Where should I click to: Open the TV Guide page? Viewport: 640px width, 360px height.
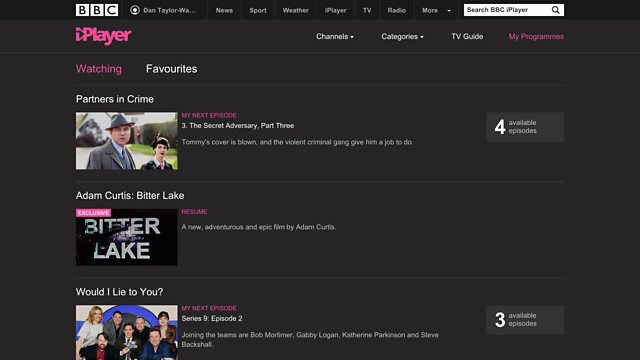[x=467, y=36]
